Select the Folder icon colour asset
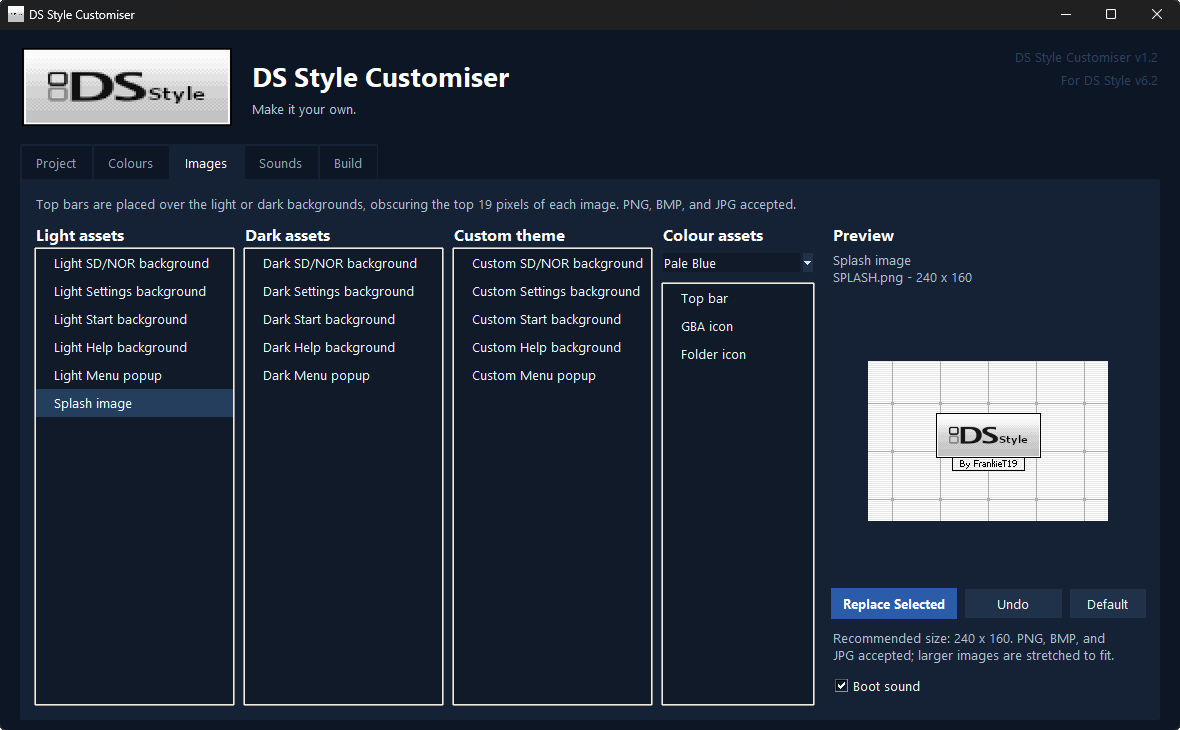 [x=738, y=354]
